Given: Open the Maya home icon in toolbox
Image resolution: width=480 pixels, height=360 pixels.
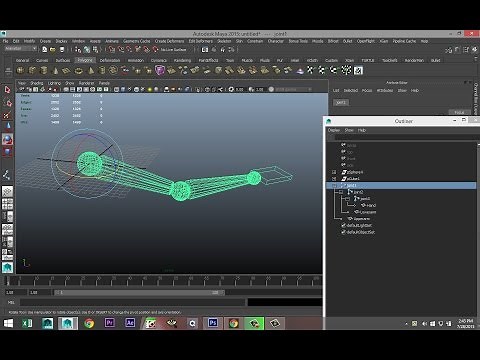Looking at the screenshot, I should click(x=7, y=267).
